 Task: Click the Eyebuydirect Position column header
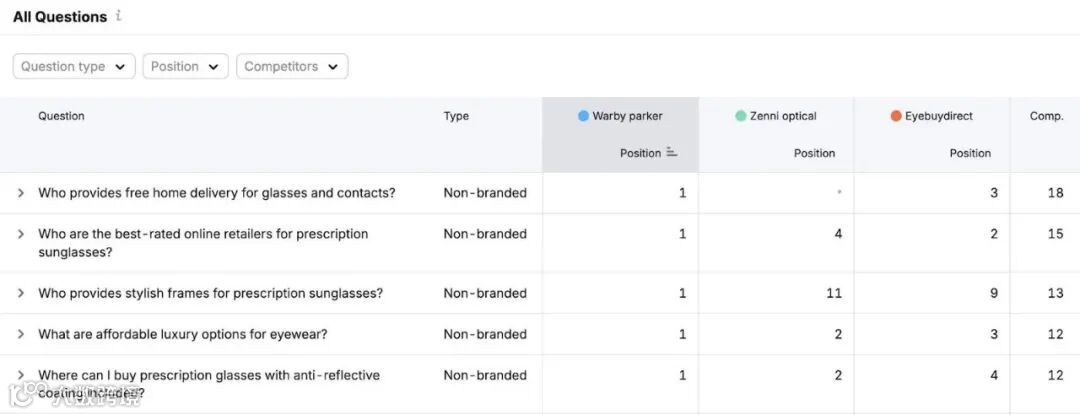pos(970,153)
